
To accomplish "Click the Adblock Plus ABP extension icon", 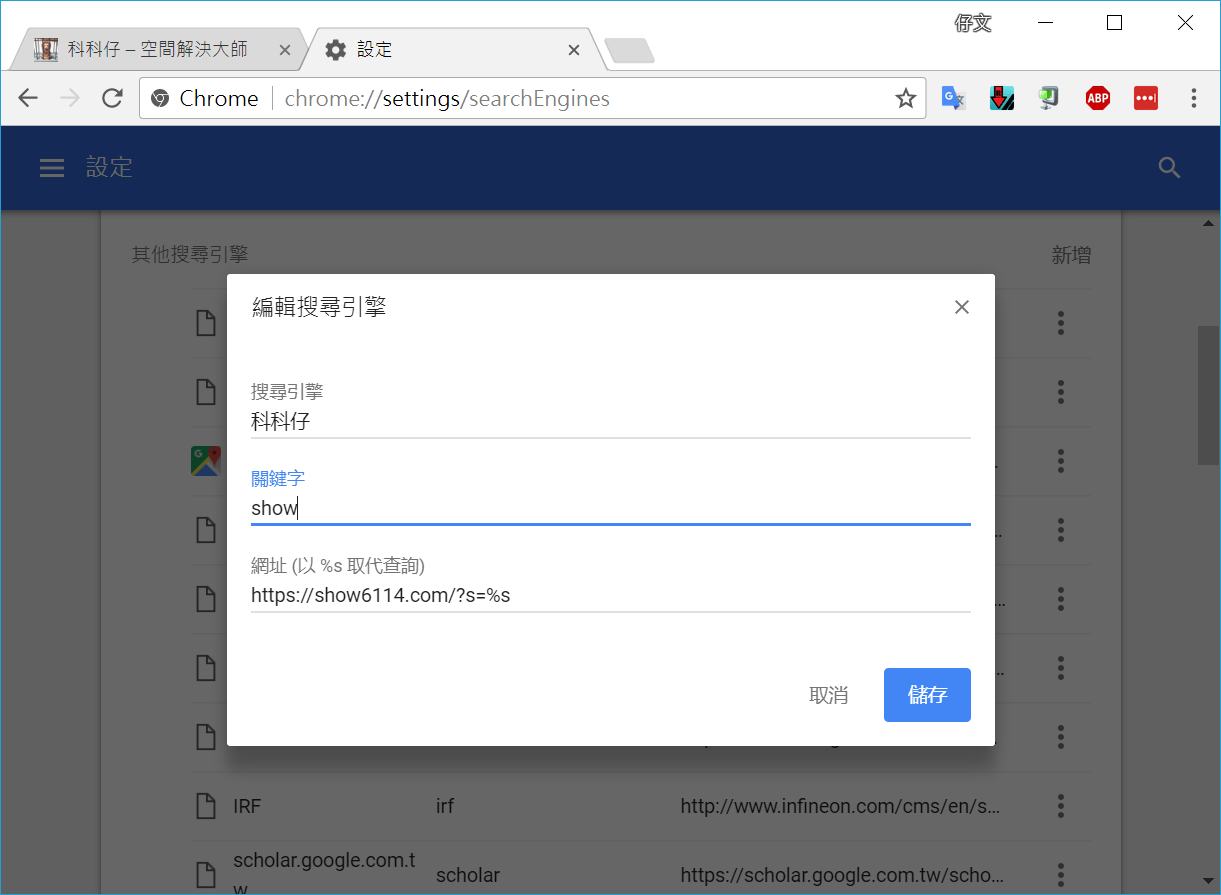I will pyautogui.click(x=1098, y=98).
